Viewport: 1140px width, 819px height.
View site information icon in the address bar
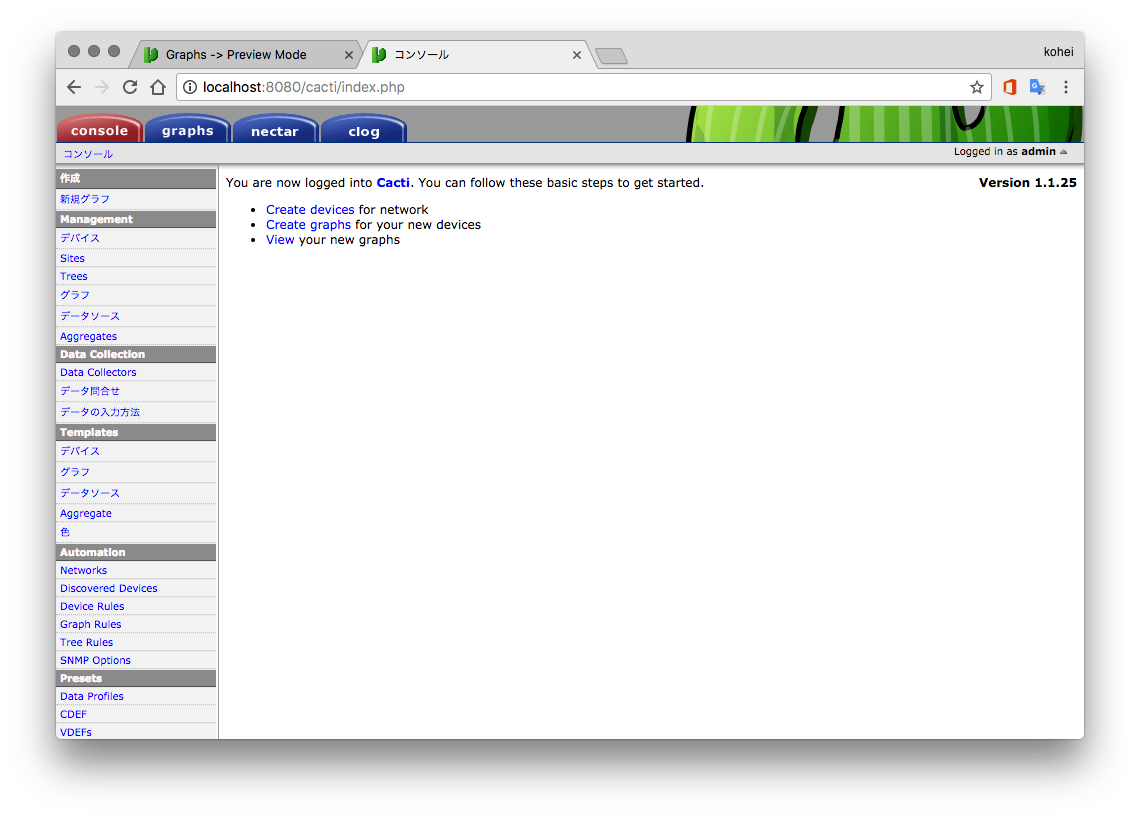pos(190,87)
